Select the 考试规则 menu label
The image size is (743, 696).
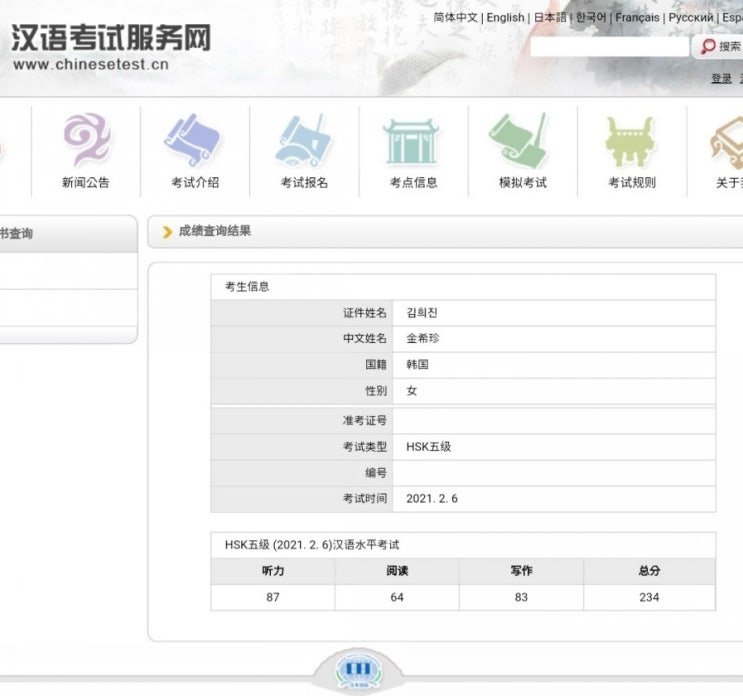tap(632, 182)
